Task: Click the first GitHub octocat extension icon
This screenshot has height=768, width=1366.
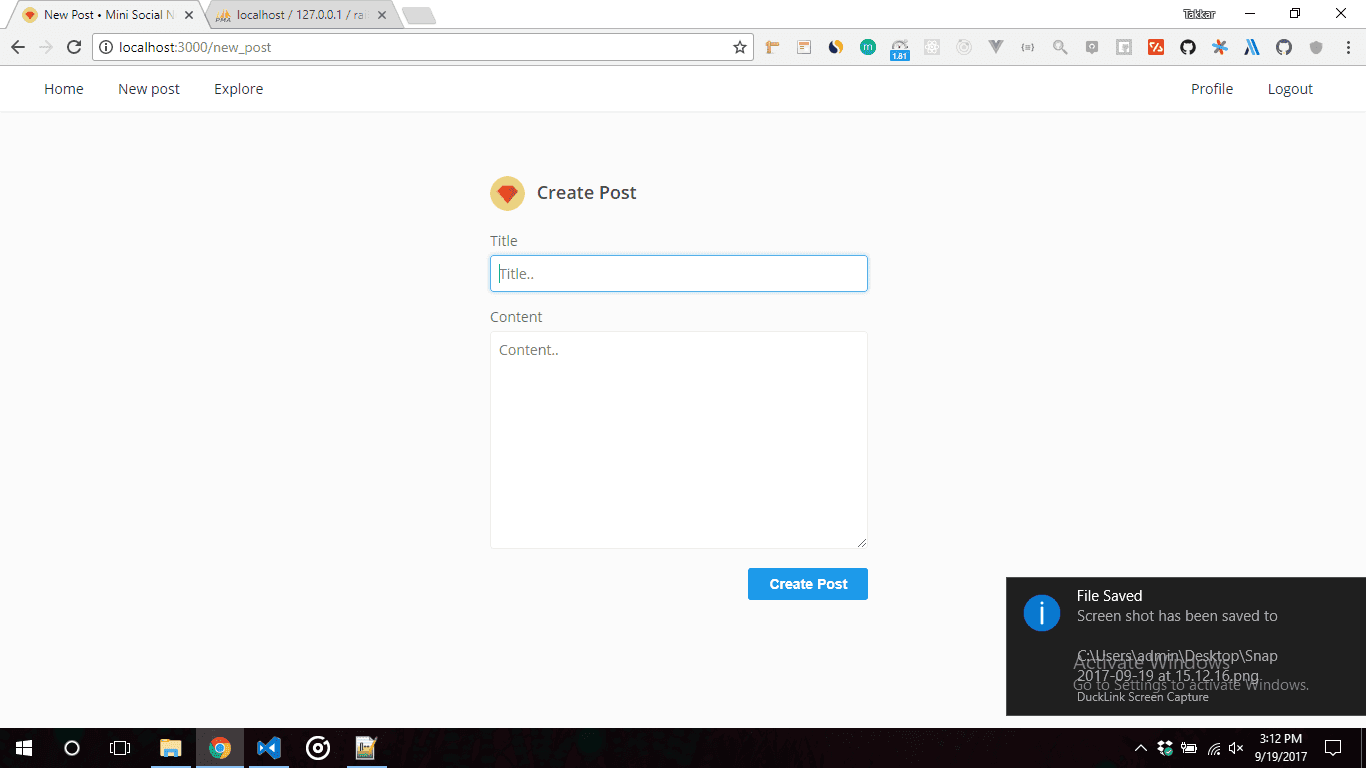Action: coord(1188,47)
